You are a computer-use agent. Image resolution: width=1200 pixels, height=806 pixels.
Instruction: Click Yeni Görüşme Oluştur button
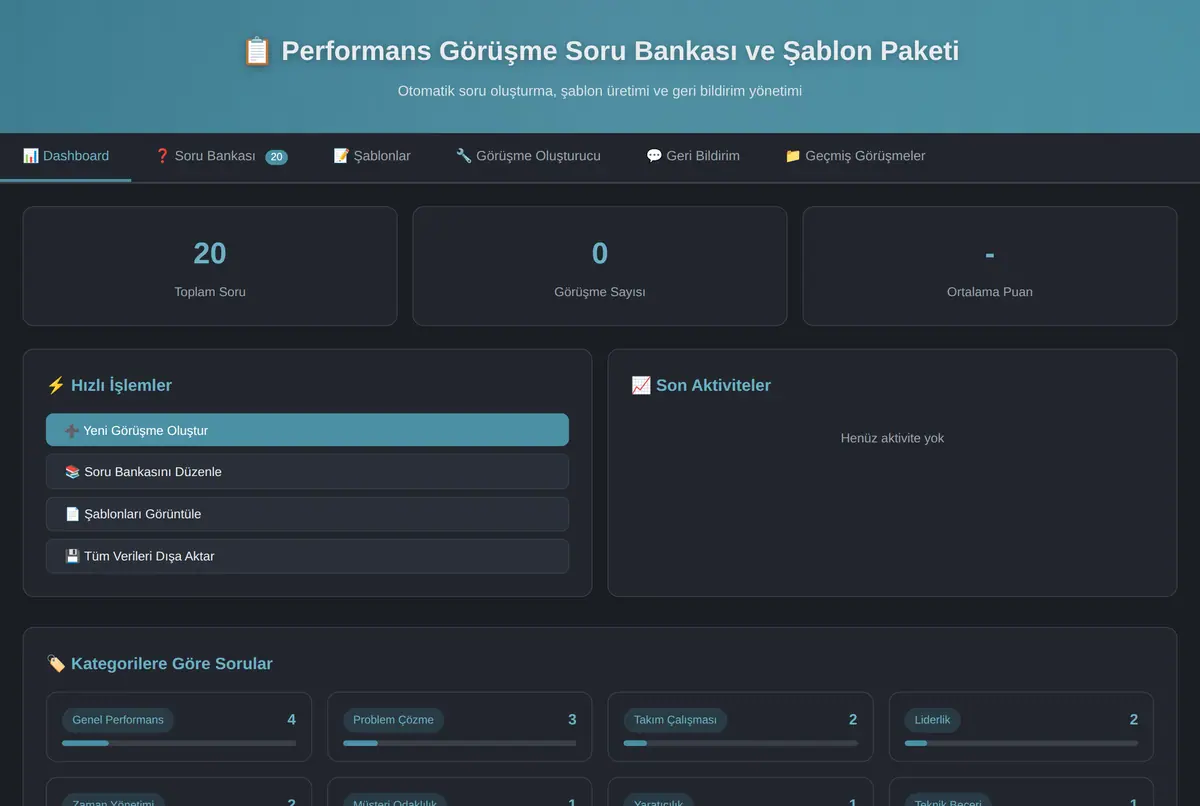pyautogui.click(x=307, y=430)
